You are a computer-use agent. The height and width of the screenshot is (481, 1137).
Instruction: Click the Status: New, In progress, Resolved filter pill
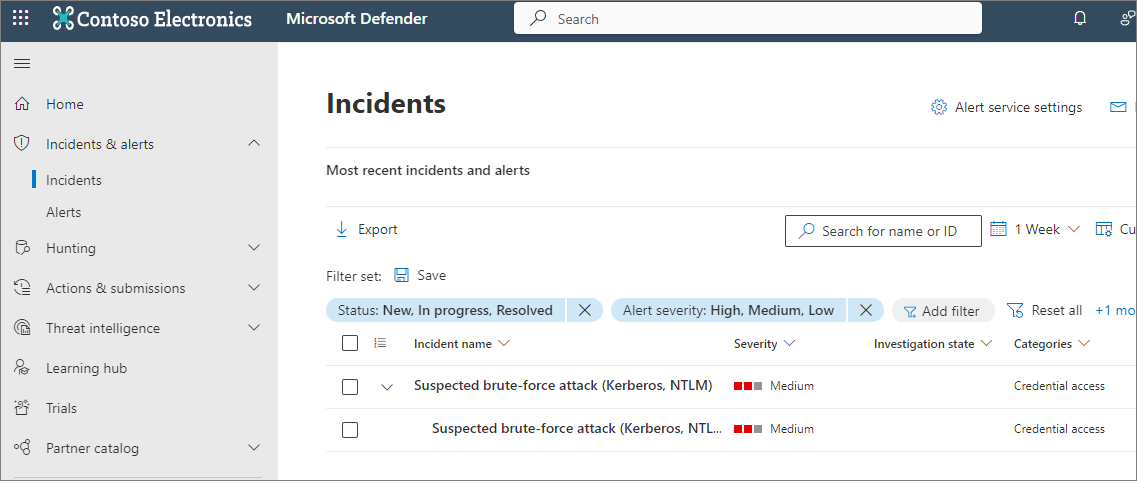(446, 311)
